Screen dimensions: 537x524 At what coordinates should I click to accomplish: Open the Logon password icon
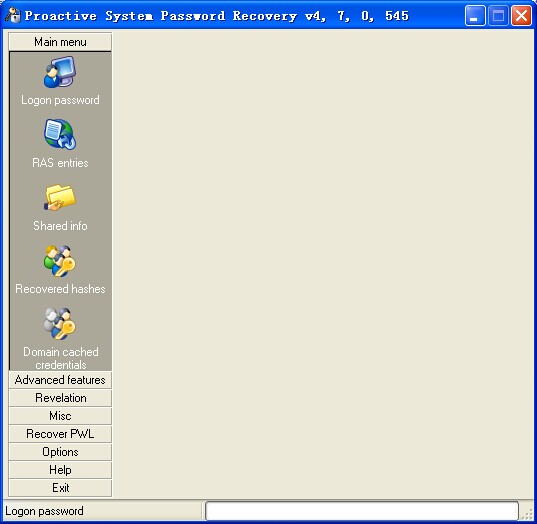(x=60, y=72)
